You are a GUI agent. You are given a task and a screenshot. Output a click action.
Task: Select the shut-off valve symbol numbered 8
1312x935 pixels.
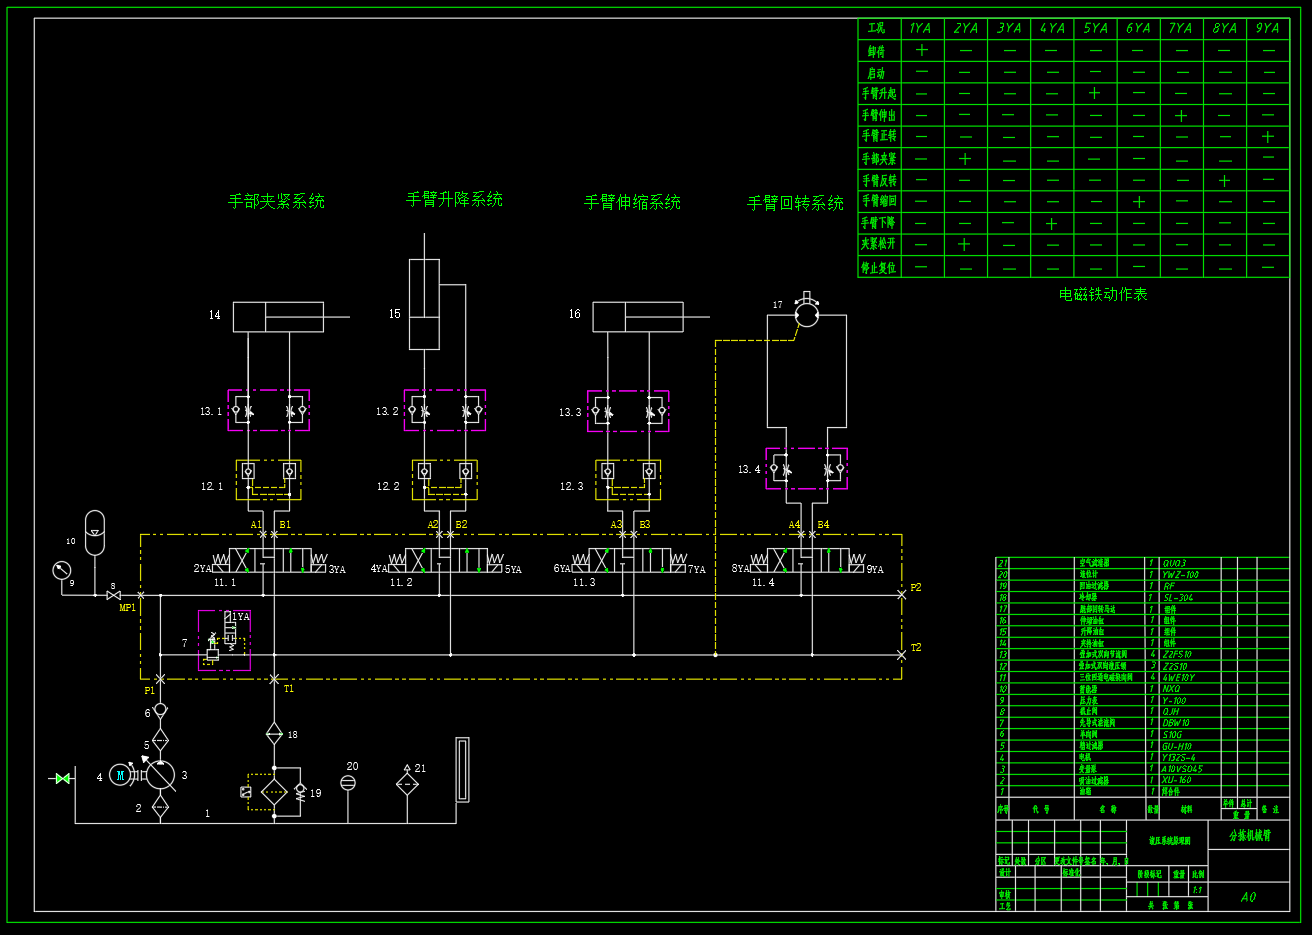click(x=113, y=595)
